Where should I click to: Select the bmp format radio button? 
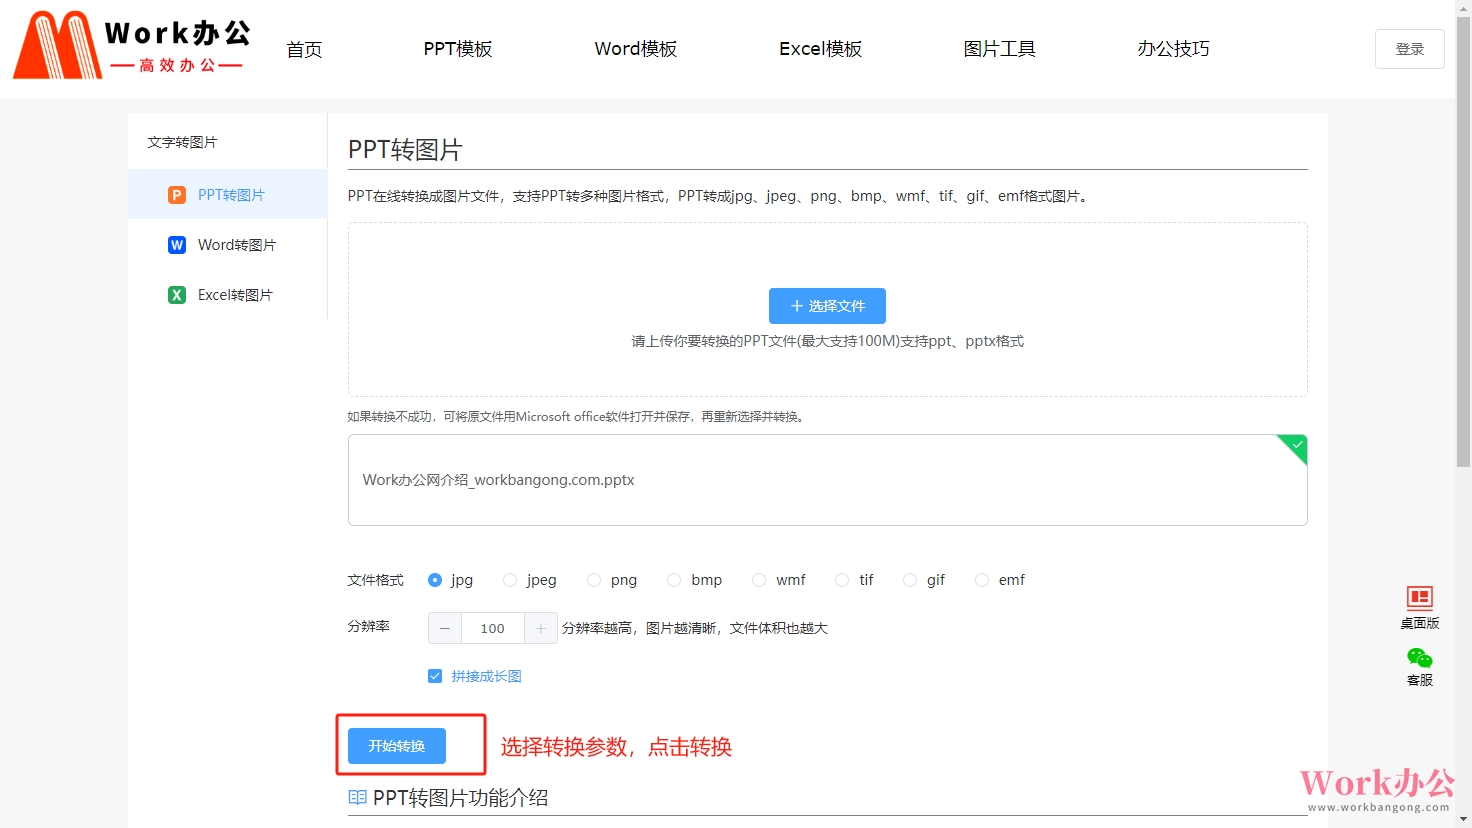[x=674, y=580]
